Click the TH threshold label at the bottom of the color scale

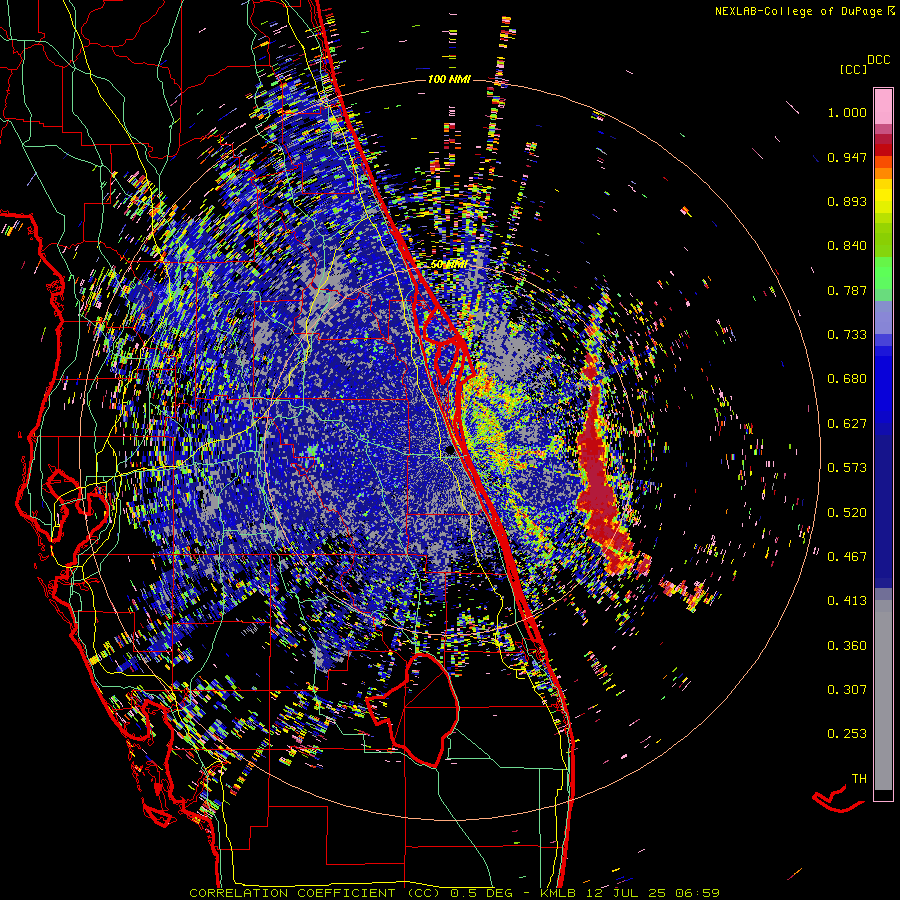coord(859,779)
